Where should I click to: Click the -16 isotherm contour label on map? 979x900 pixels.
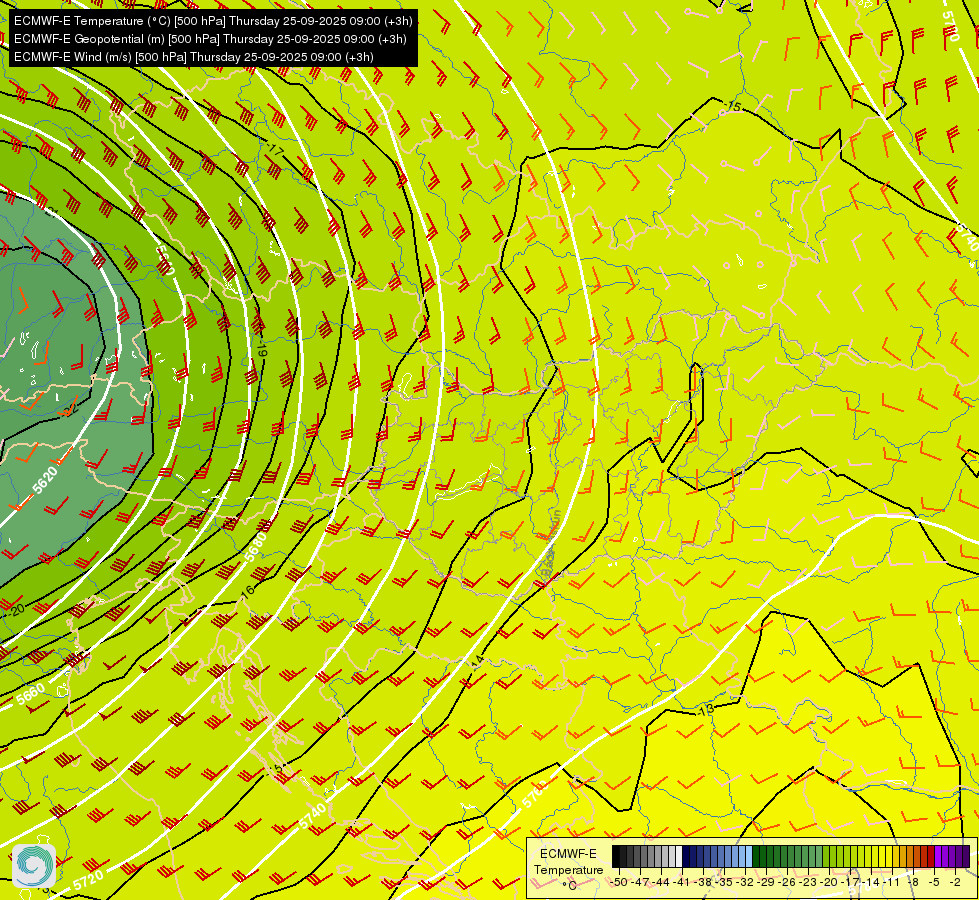248,591
